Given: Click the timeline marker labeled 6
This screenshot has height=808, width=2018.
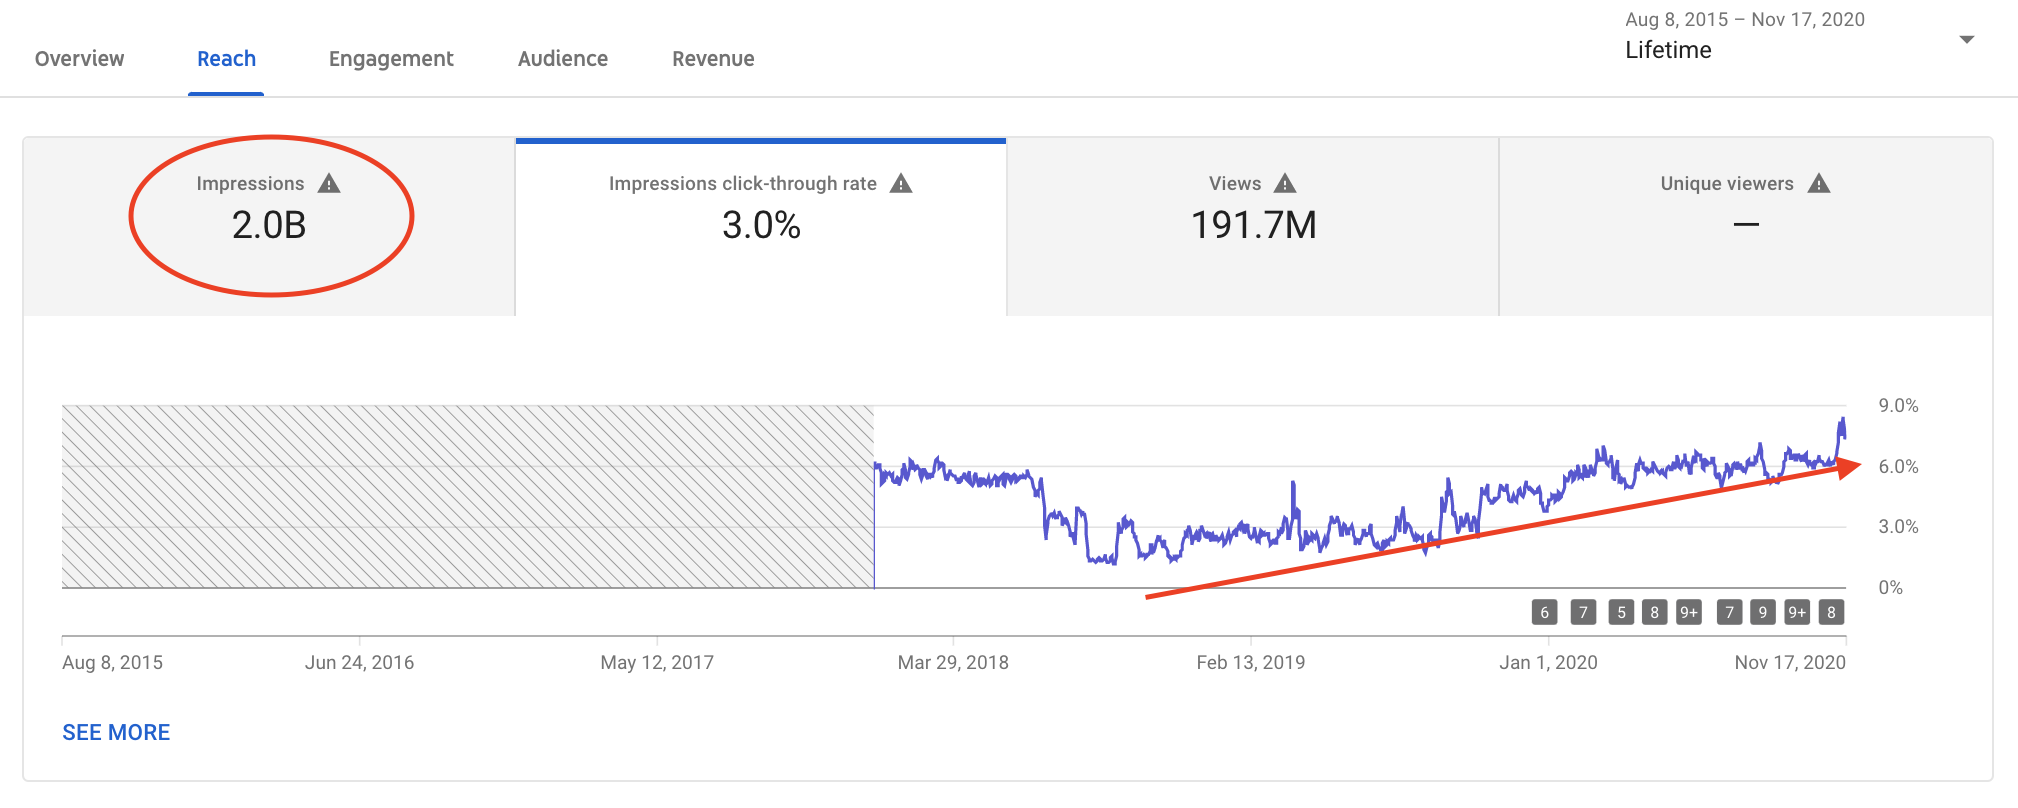Looking at the screenshot, I should 1544,612.
